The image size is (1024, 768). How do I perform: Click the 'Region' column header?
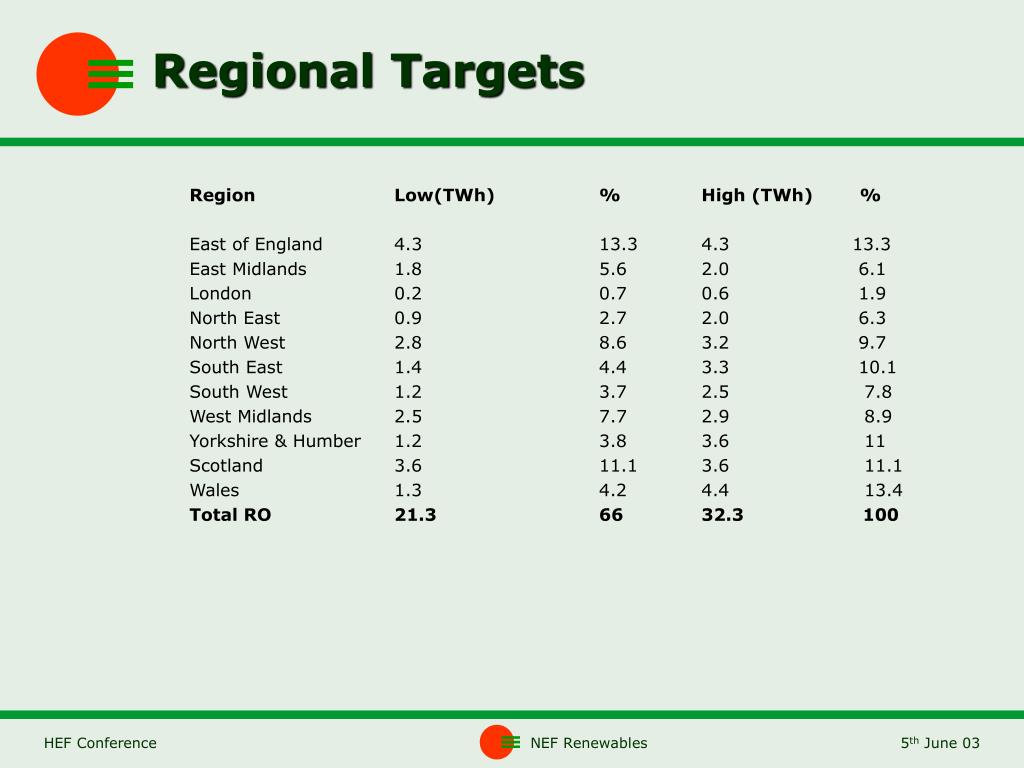[222, 195]
